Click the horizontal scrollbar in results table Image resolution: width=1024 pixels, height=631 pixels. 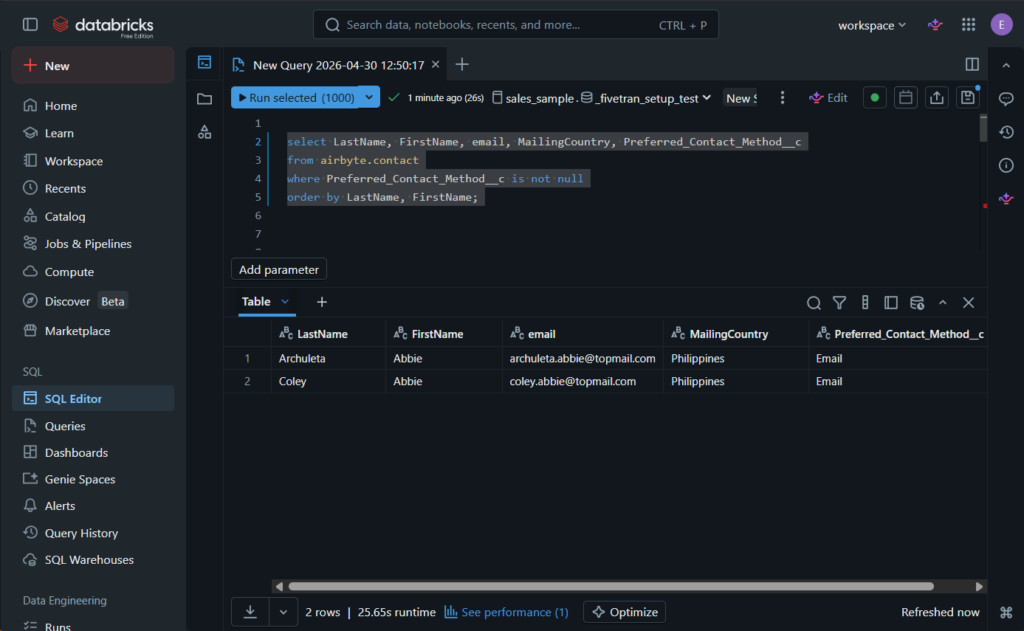(x=611, y=587)
